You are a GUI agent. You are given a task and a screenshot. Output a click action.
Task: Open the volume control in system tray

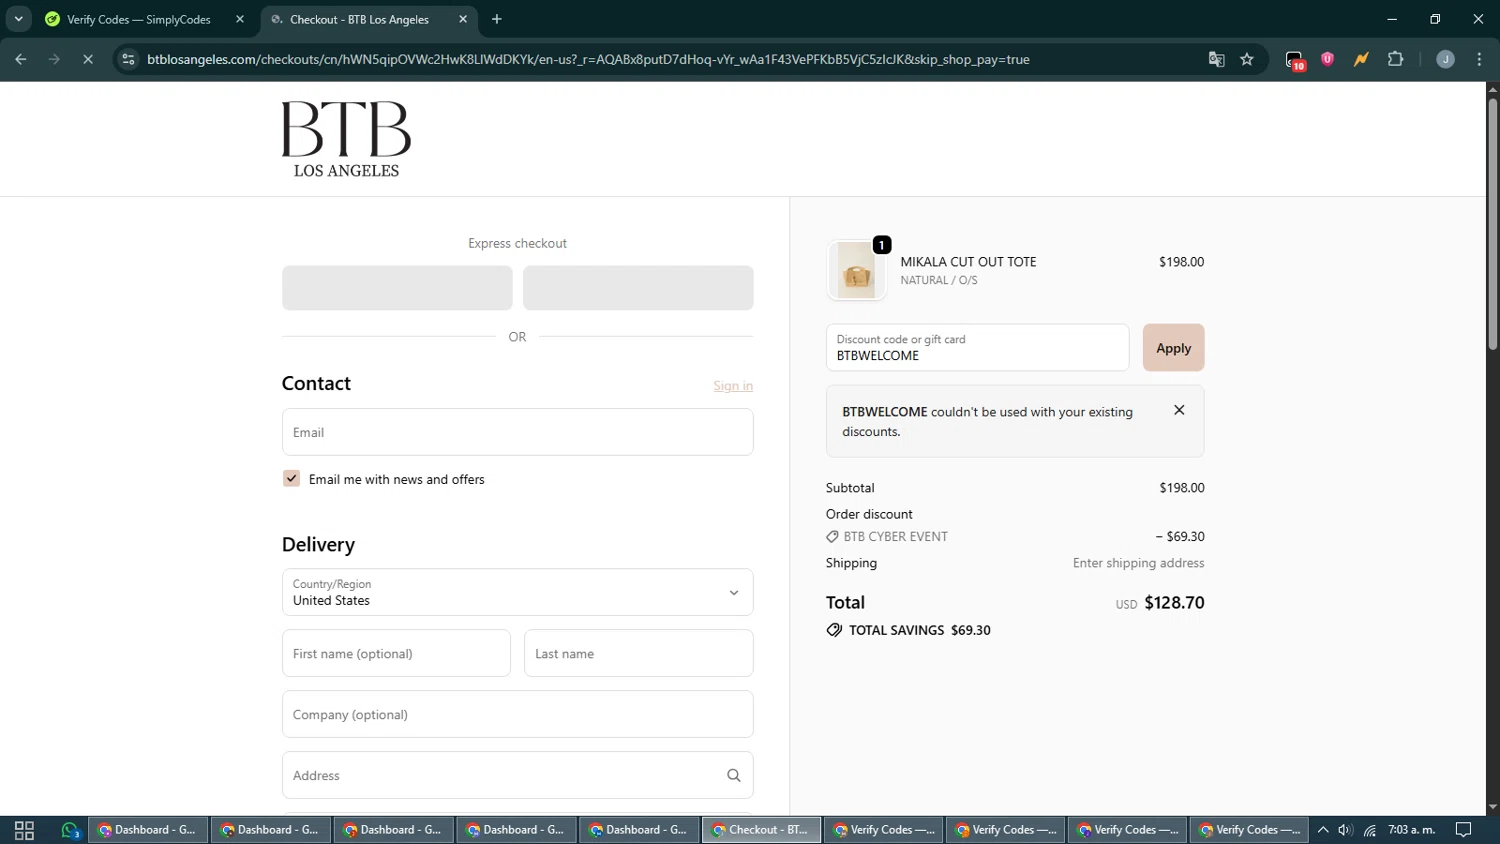coord(1345,830)
